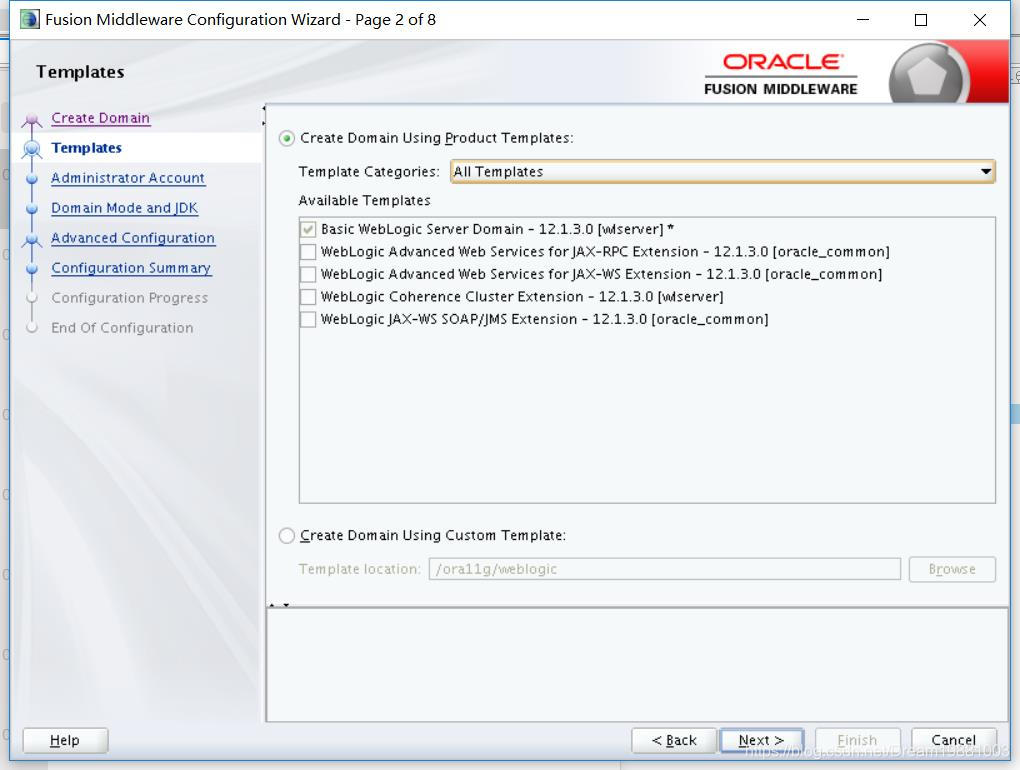Image resolution: width=1020 pixels, height=770 pixels.
Task: Open the Create Domain step link
Action: [100, 118]
